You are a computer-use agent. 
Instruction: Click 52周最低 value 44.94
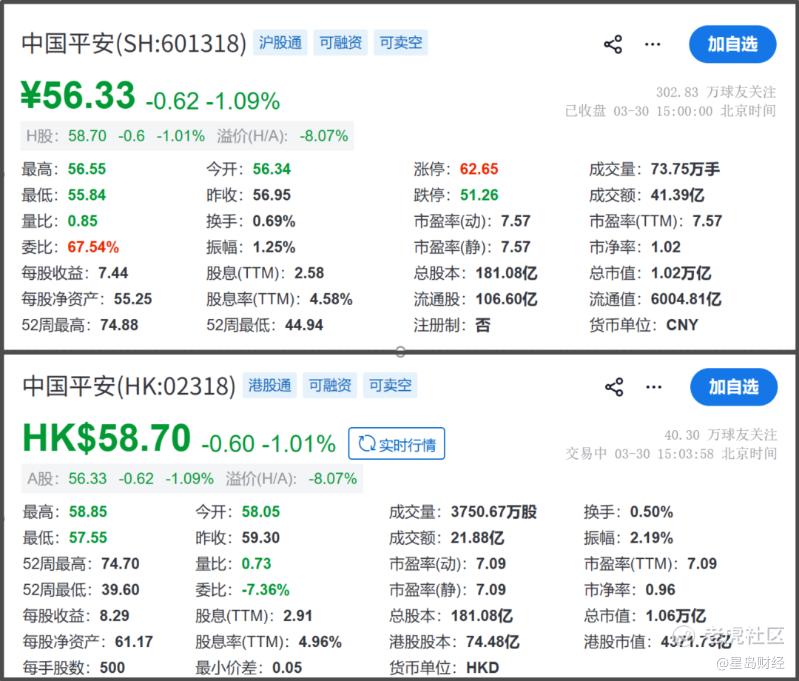click(304, 325)
